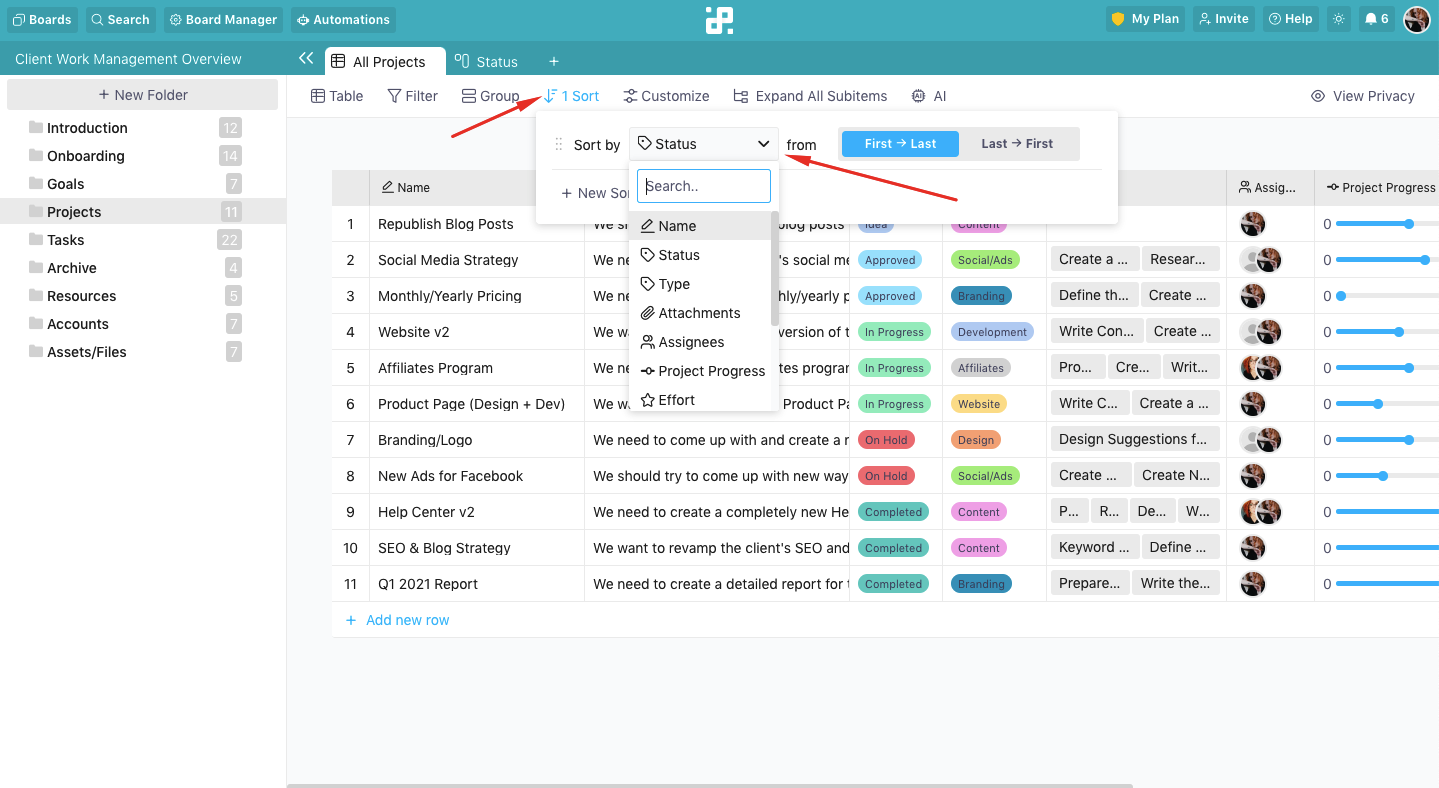Open the Group options
Screen dimensions: 1439x788
click(490, 96)
